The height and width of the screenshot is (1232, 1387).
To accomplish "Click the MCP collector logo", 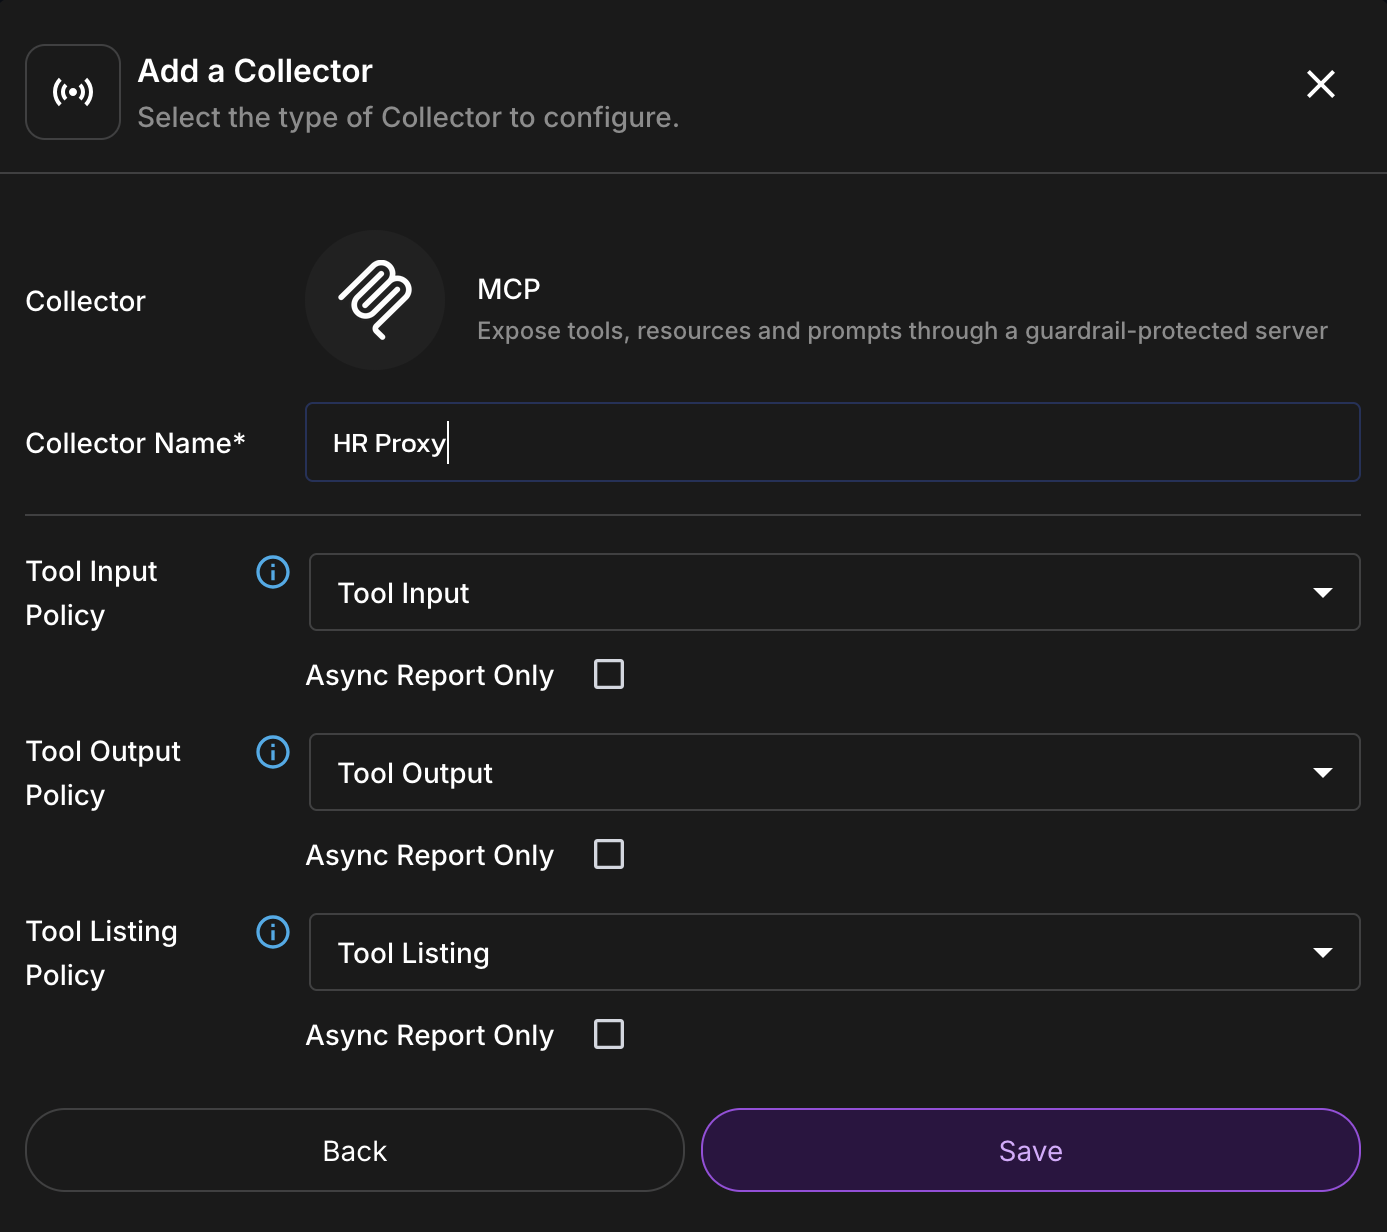I will (375, 300).
